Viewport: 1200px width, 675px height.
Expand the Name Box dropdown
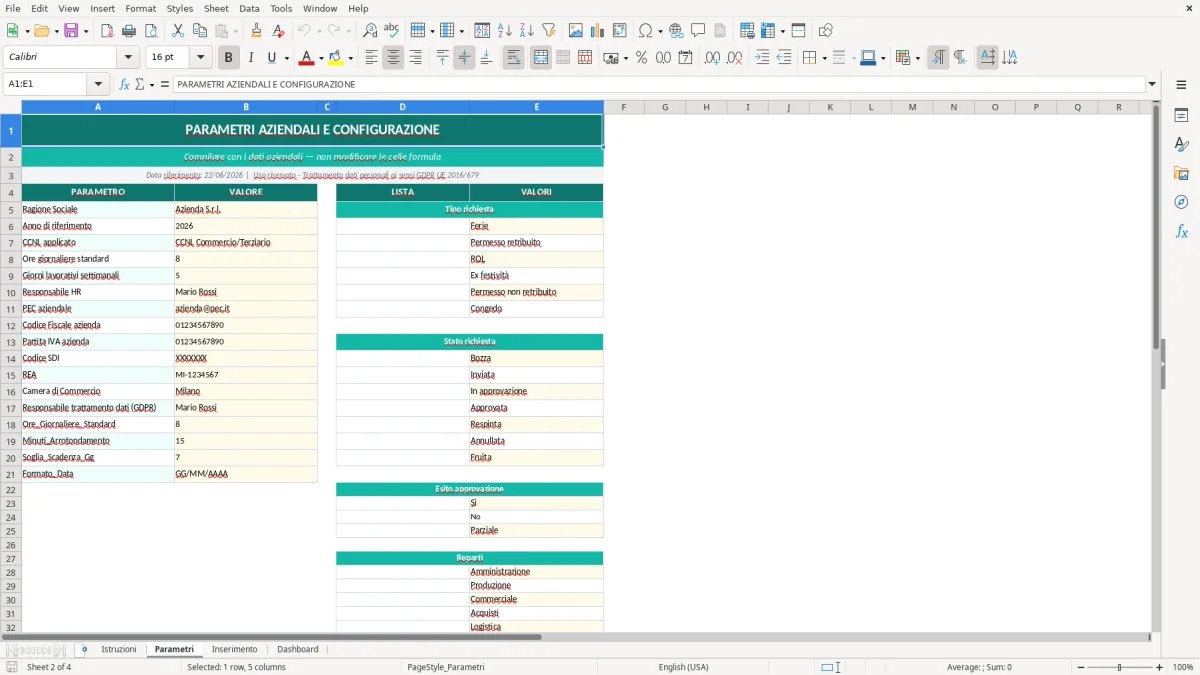click(98, 84)
